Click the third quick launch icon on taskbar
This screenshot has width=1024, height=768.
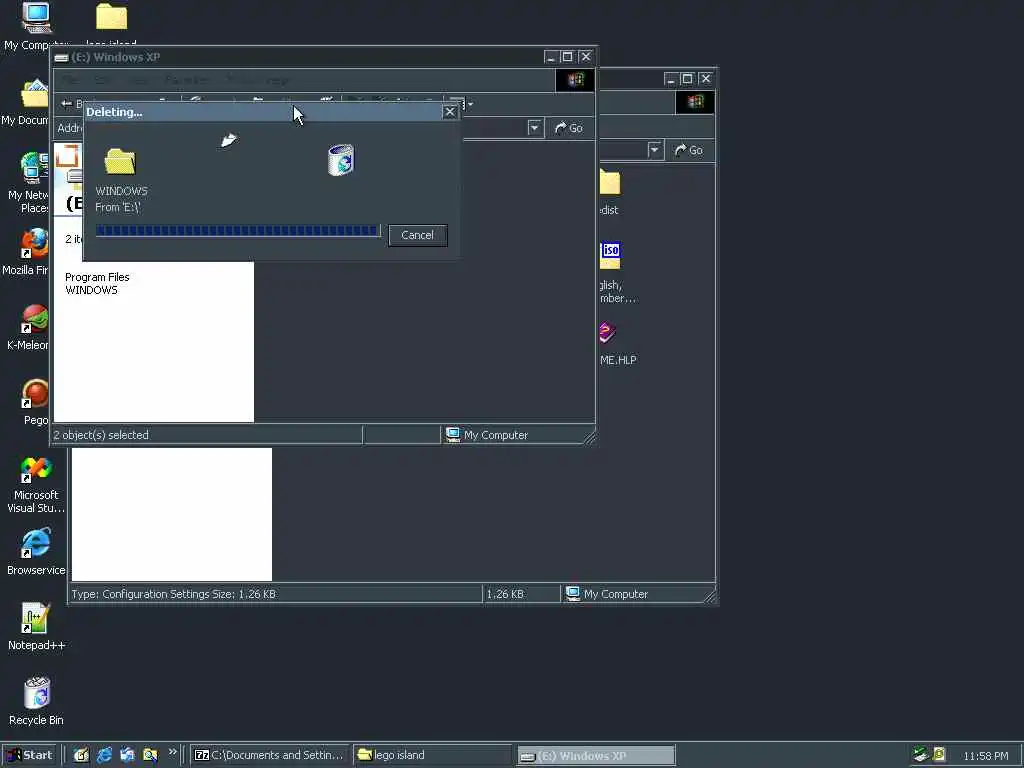(x=127, y=755)
